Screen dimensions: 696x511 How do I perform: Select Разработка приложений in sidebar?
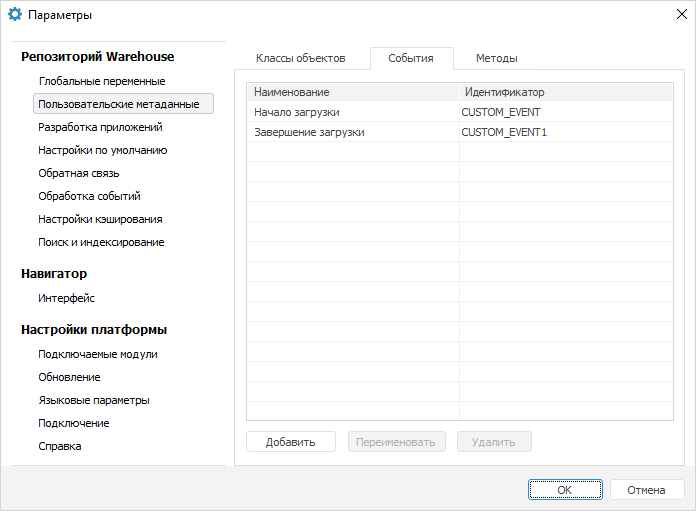click(x=100, y=127)
